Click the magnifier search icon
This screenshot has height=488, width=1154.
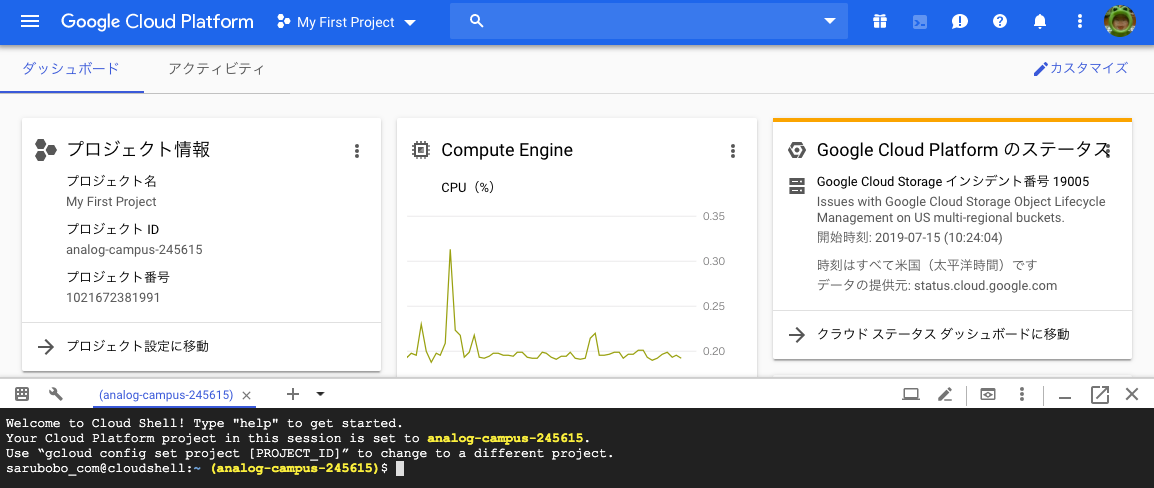click(476, 21)
